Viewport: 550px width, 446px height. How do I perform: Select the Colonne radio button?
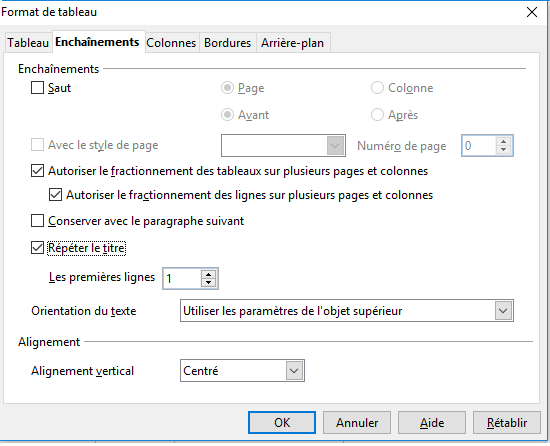377,88
